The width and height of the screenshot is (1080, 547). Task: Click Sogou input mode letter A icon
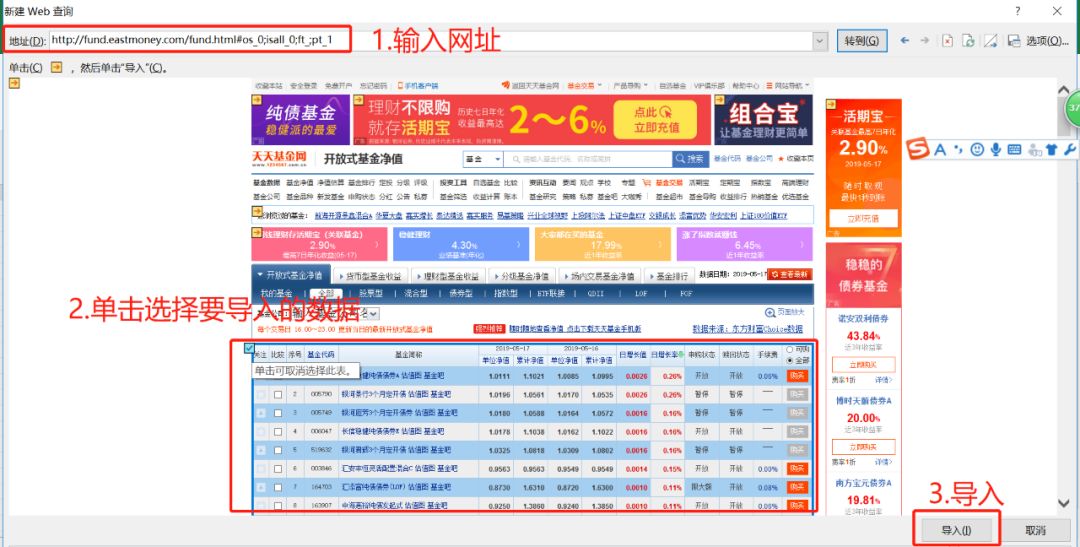pyautogui.click(x=940, y=149)
